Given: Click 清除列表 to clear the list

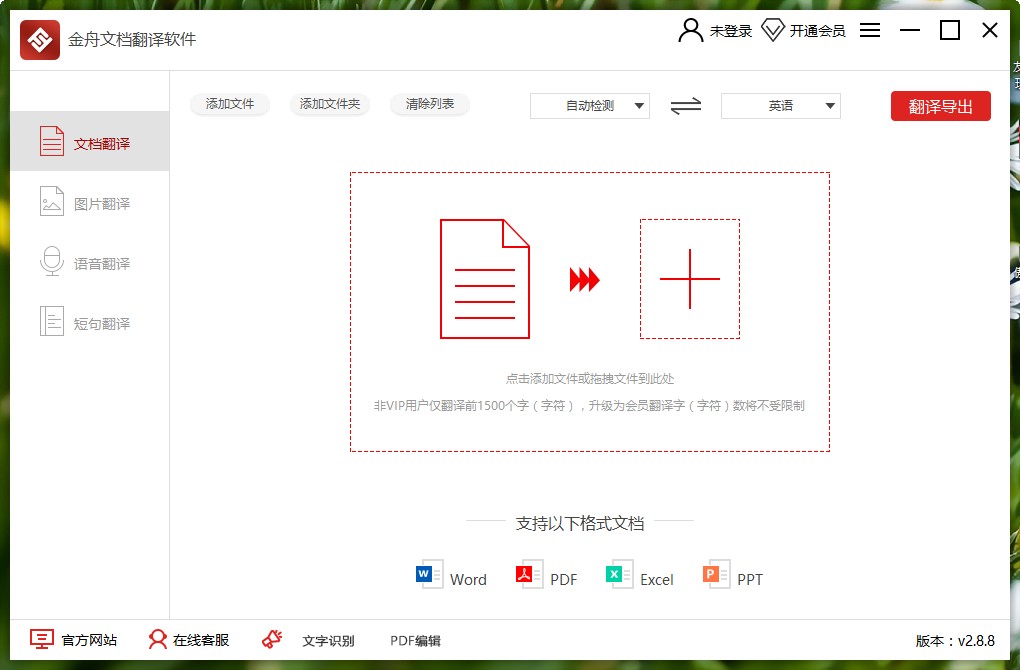Looking at the screenshot, I should pos(430,103).
